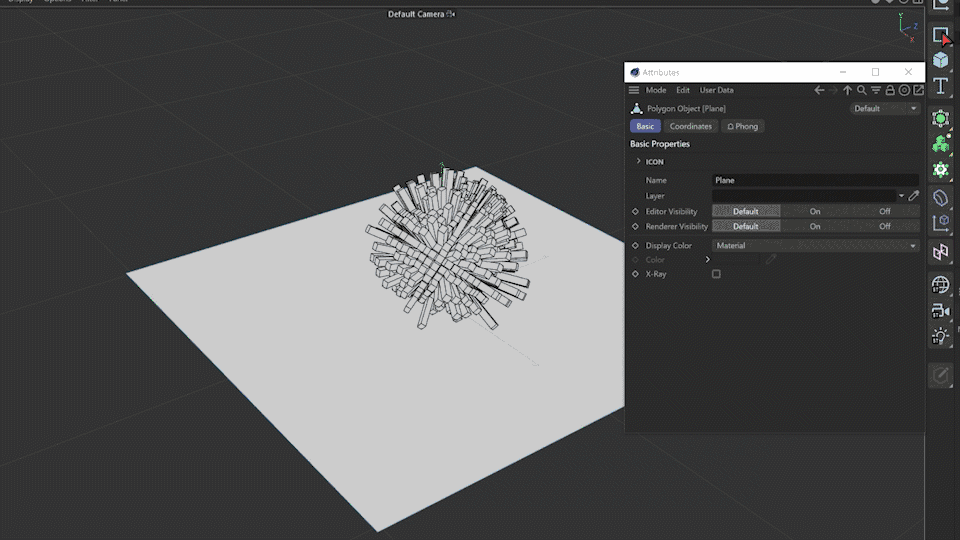960x540 pixels.
Task: Switch to the Coordinates tab
Action: [x=691, y=126]
